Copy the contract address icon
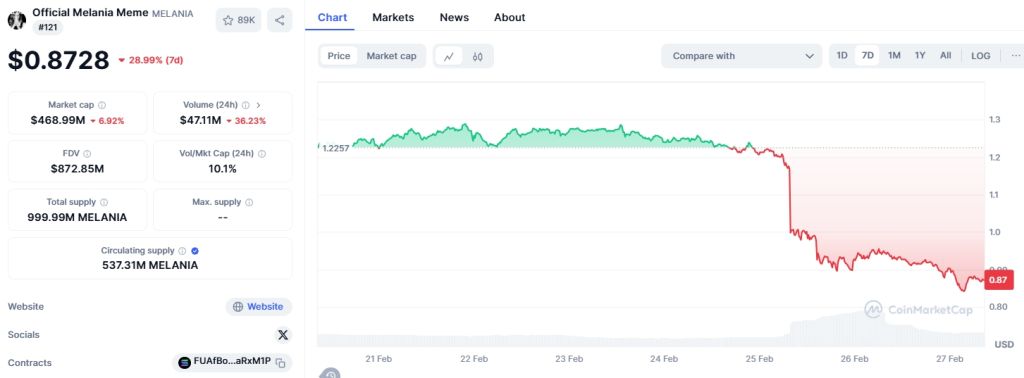The height and width of the screenshot is (378, 1024). tap(280, 363)
